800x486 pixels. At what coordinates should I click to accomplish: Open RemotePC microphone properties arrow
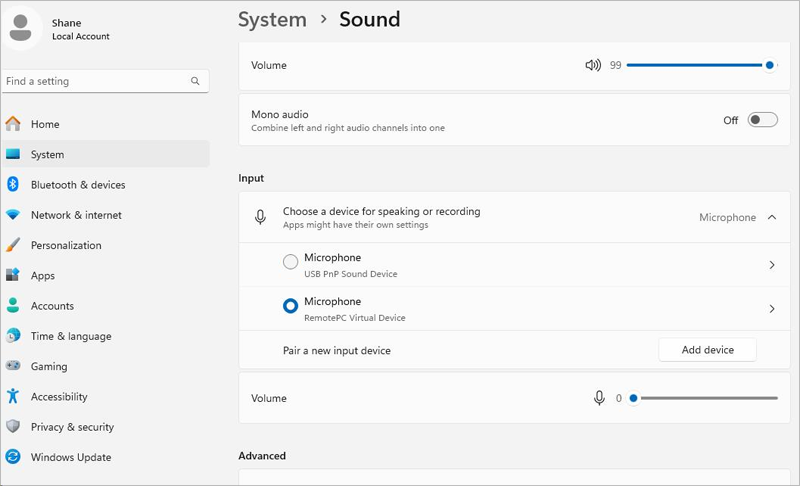(x=771, y=309)
